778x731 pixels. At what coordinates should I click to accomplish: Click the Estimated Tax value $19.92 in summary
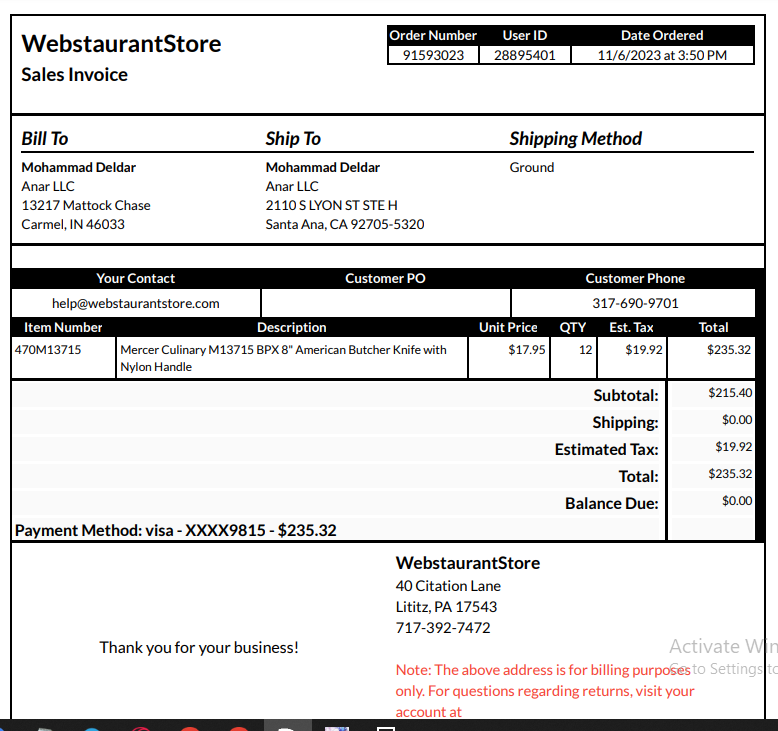(733, 447)
